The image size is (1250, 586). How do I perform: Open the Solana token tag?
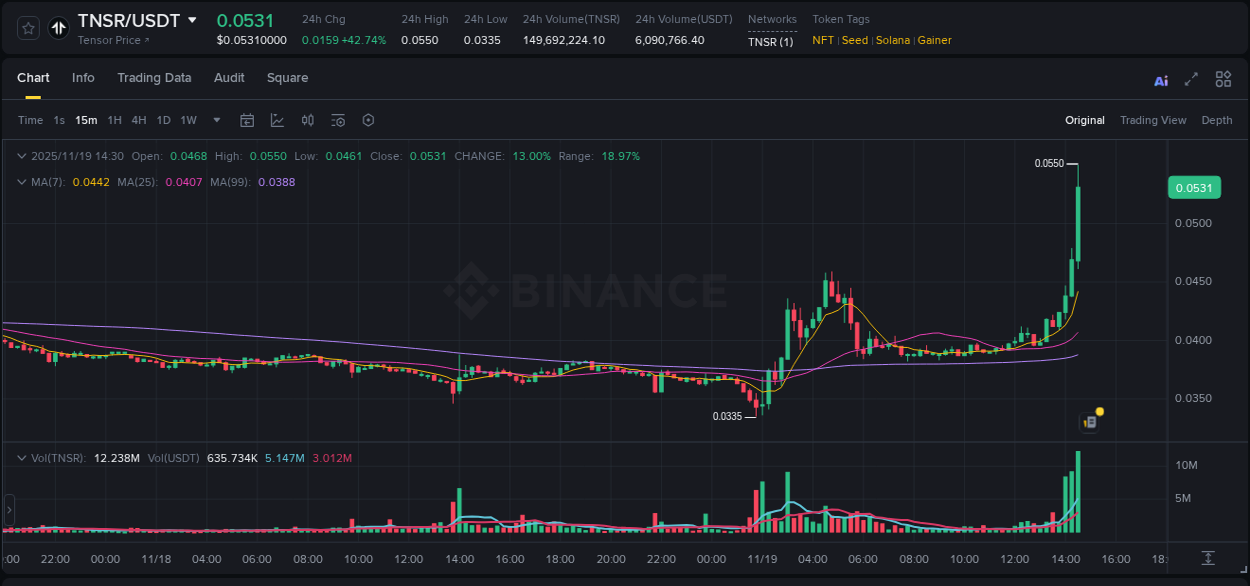click(892, 40)
